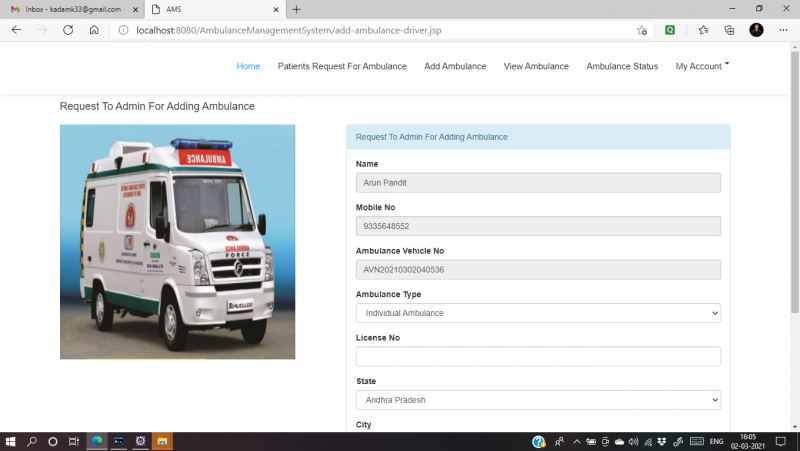Open the Eclipse icon in taskbar
This screenshot has height=451, width=800.
(x=141, y=441)
